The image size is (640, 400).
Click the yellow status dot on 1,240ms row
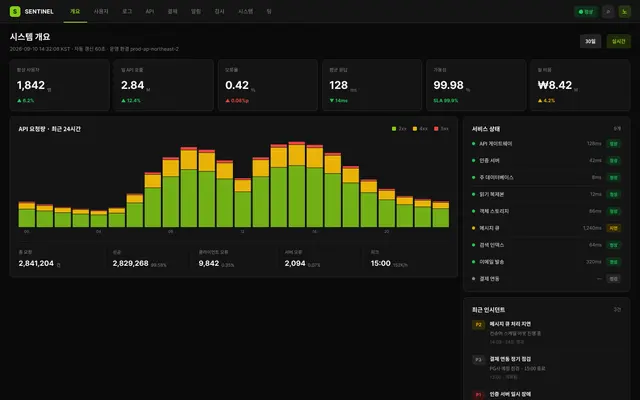coord(473,228)
